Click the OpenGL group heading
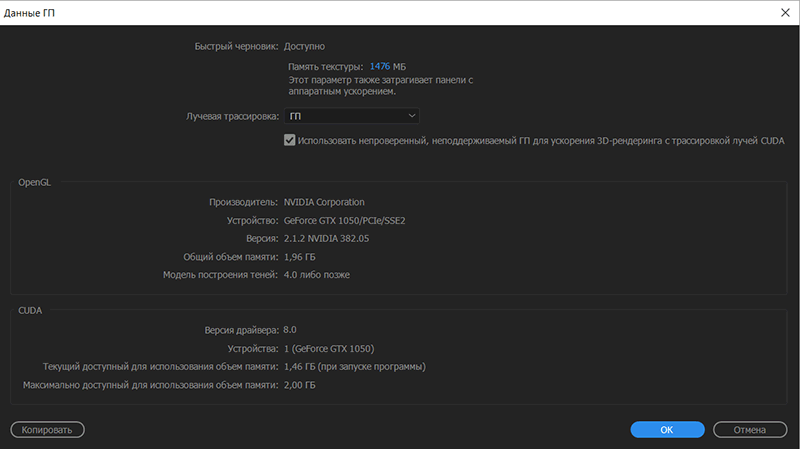Screen dimensions: 800x449 (x=34, y=182)
